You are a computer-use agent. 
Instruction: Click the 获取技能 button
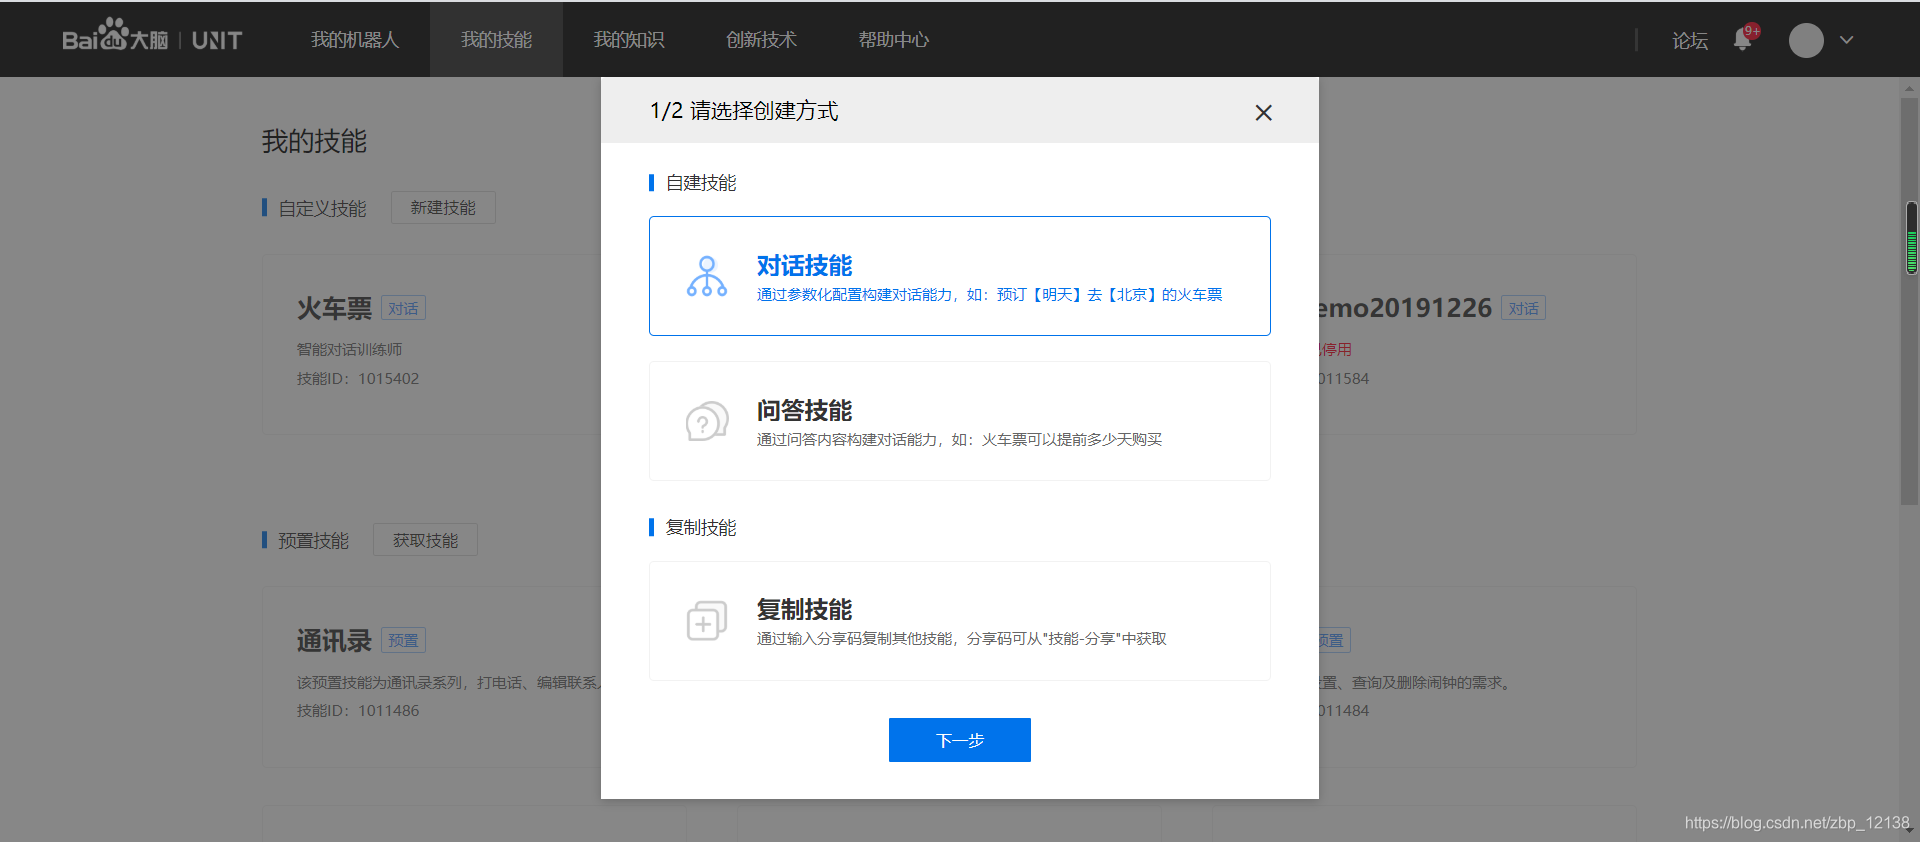point(425,540)
